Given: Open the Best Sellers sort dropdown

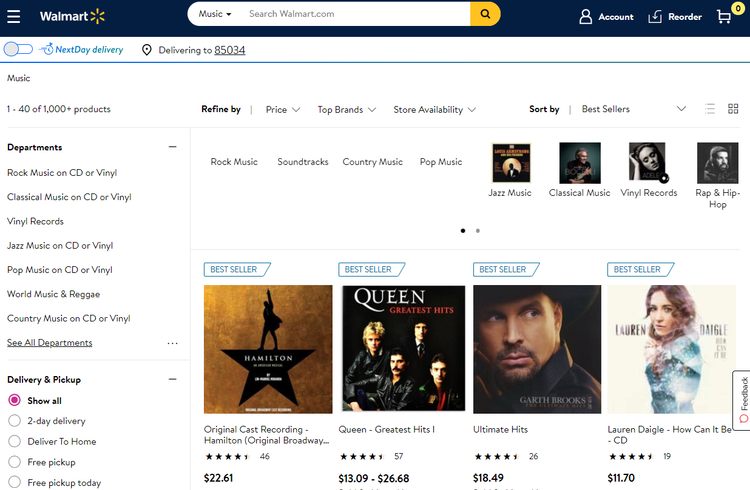Looking at the screenshot, I should pyautogui.click(x=634, y=109).
